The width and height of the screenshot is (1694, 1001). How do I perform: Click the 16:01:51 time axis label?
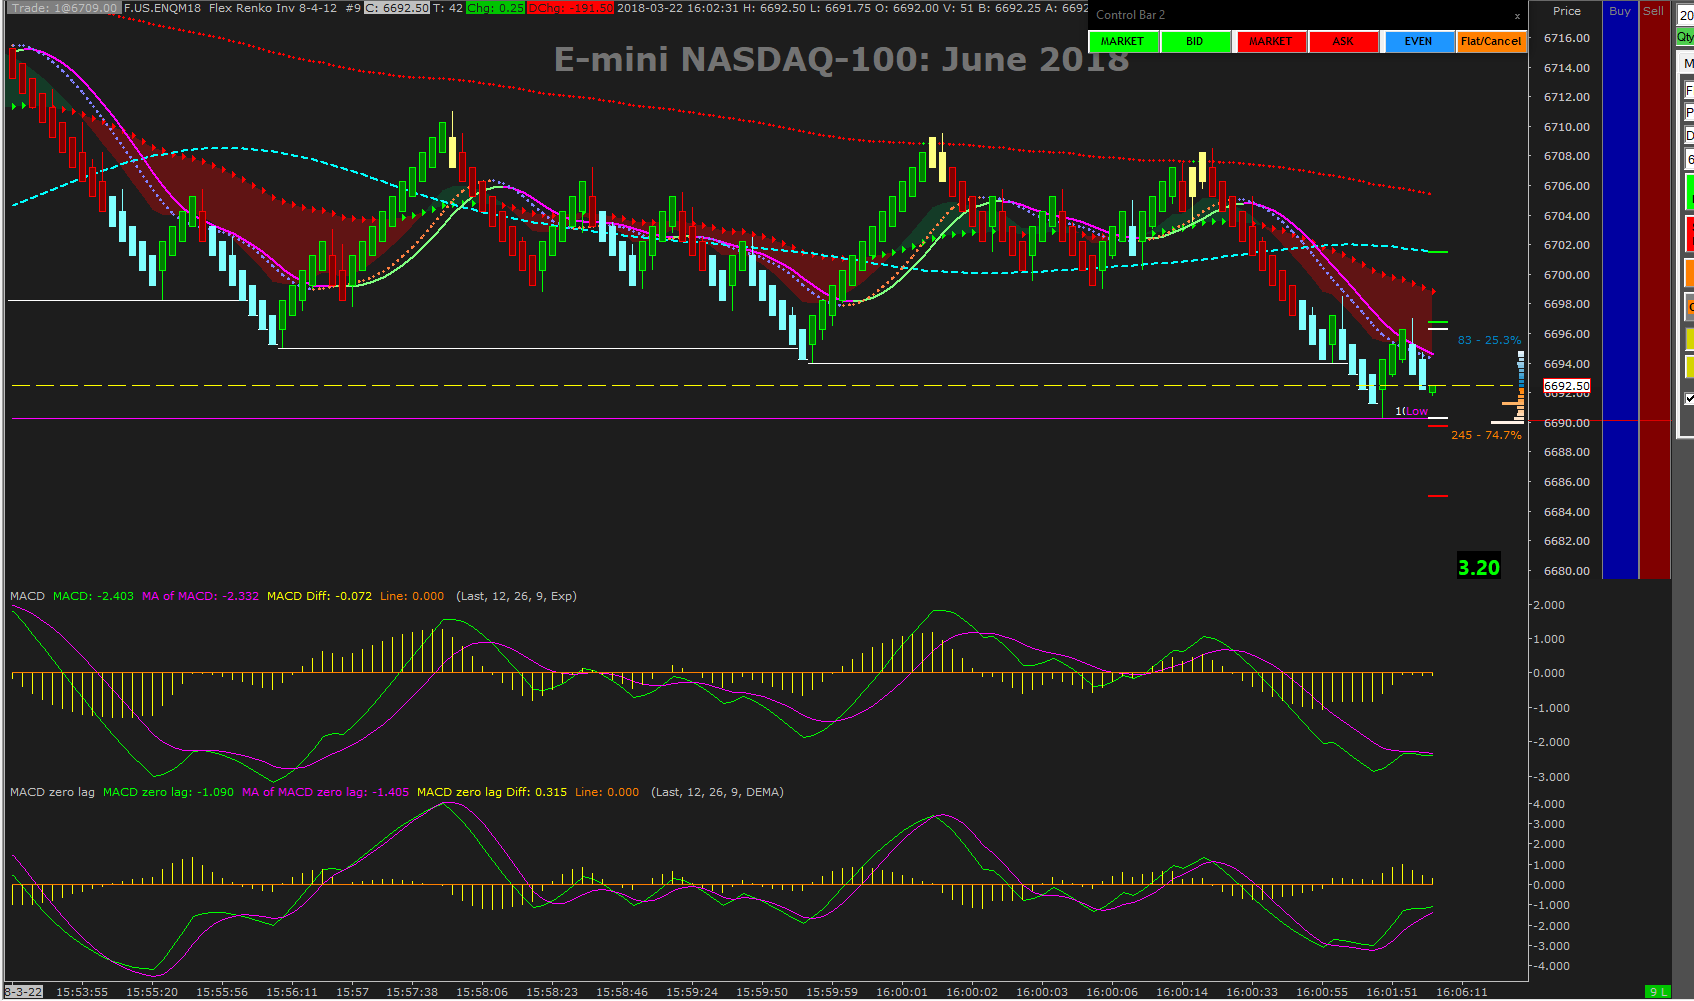[x=1392, y=992]
